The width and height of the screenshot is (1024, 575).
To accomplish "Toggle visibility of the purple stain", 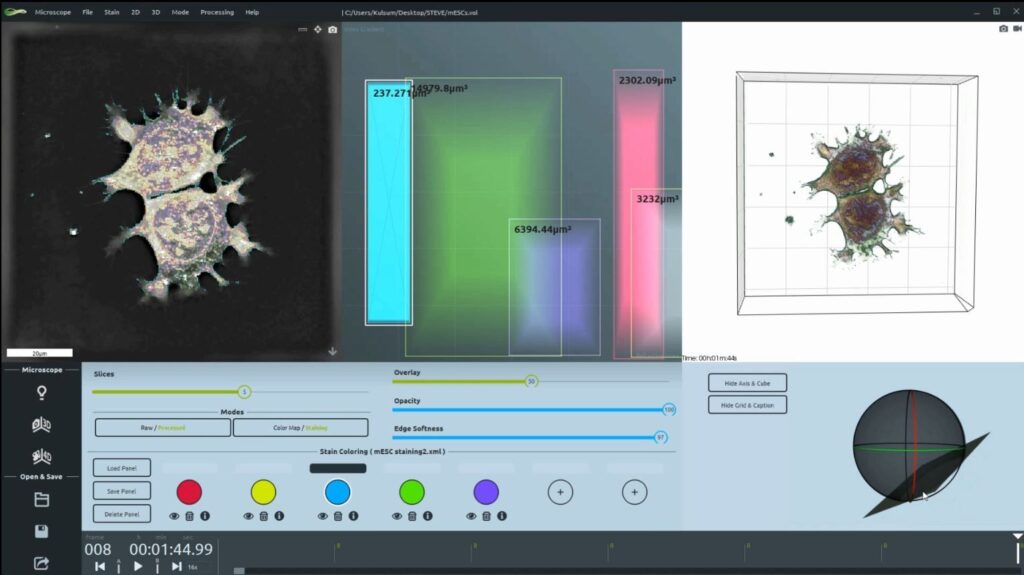I will (471, 516).
